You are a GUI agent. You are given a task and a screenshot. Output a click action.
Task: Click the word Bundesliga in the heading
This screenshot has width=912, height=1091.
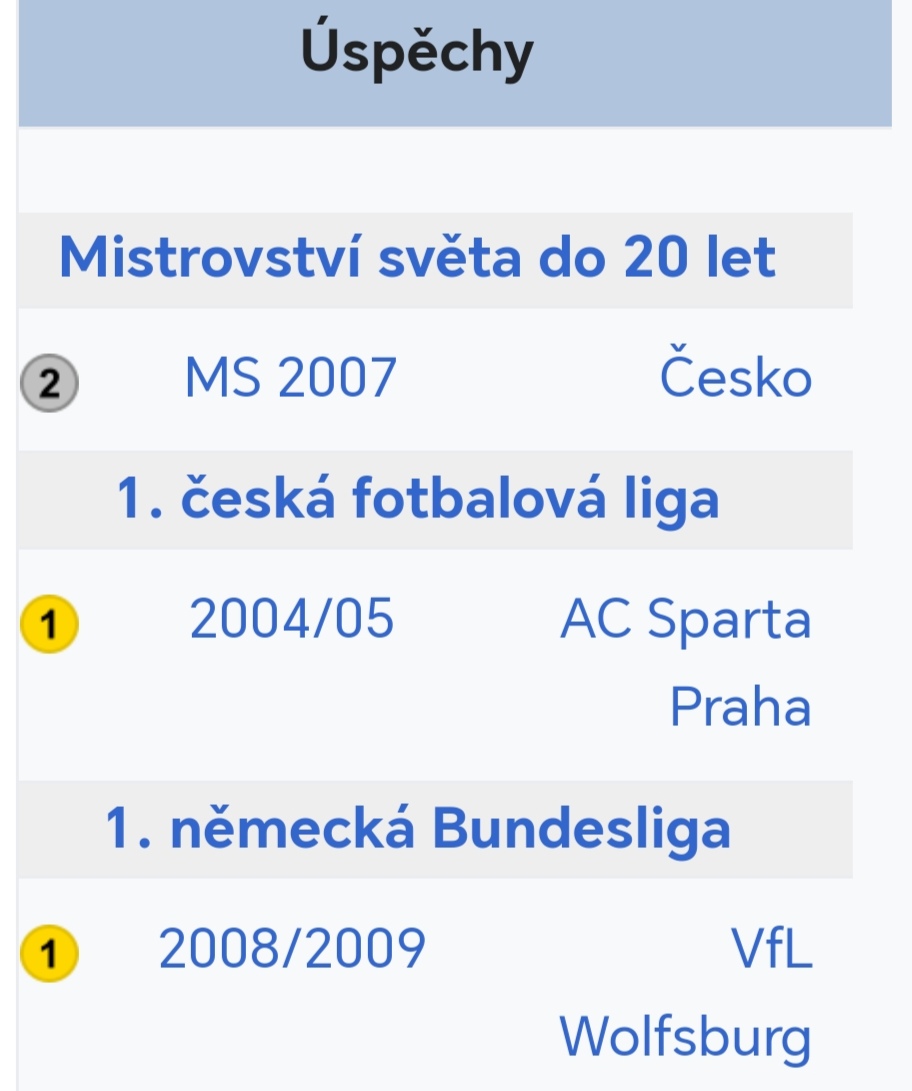pos(582,829)
